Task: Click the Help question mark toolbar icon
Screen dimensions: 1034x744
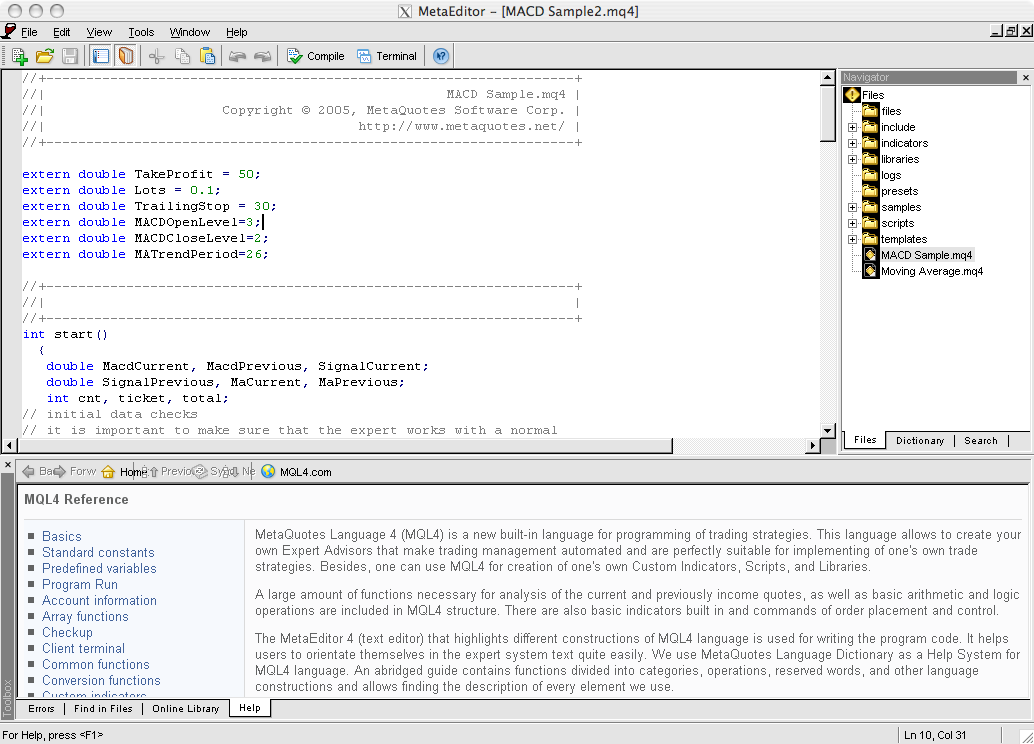Action: click(440, 56)
